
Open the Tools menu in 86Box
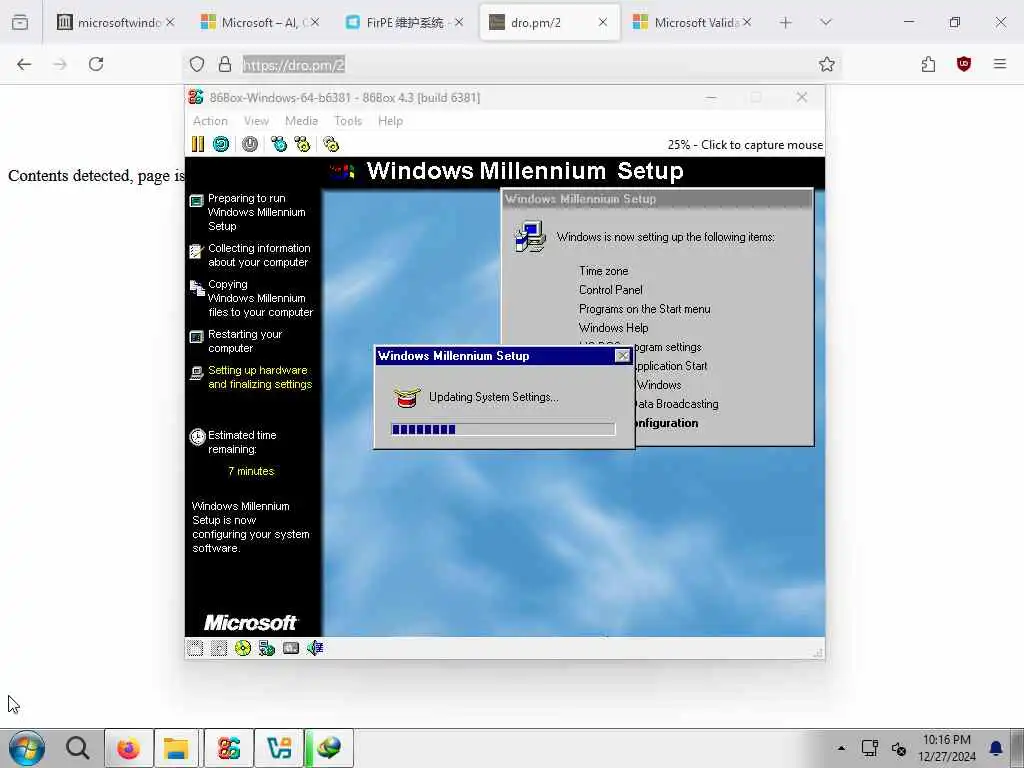click(x=348, y=121)
